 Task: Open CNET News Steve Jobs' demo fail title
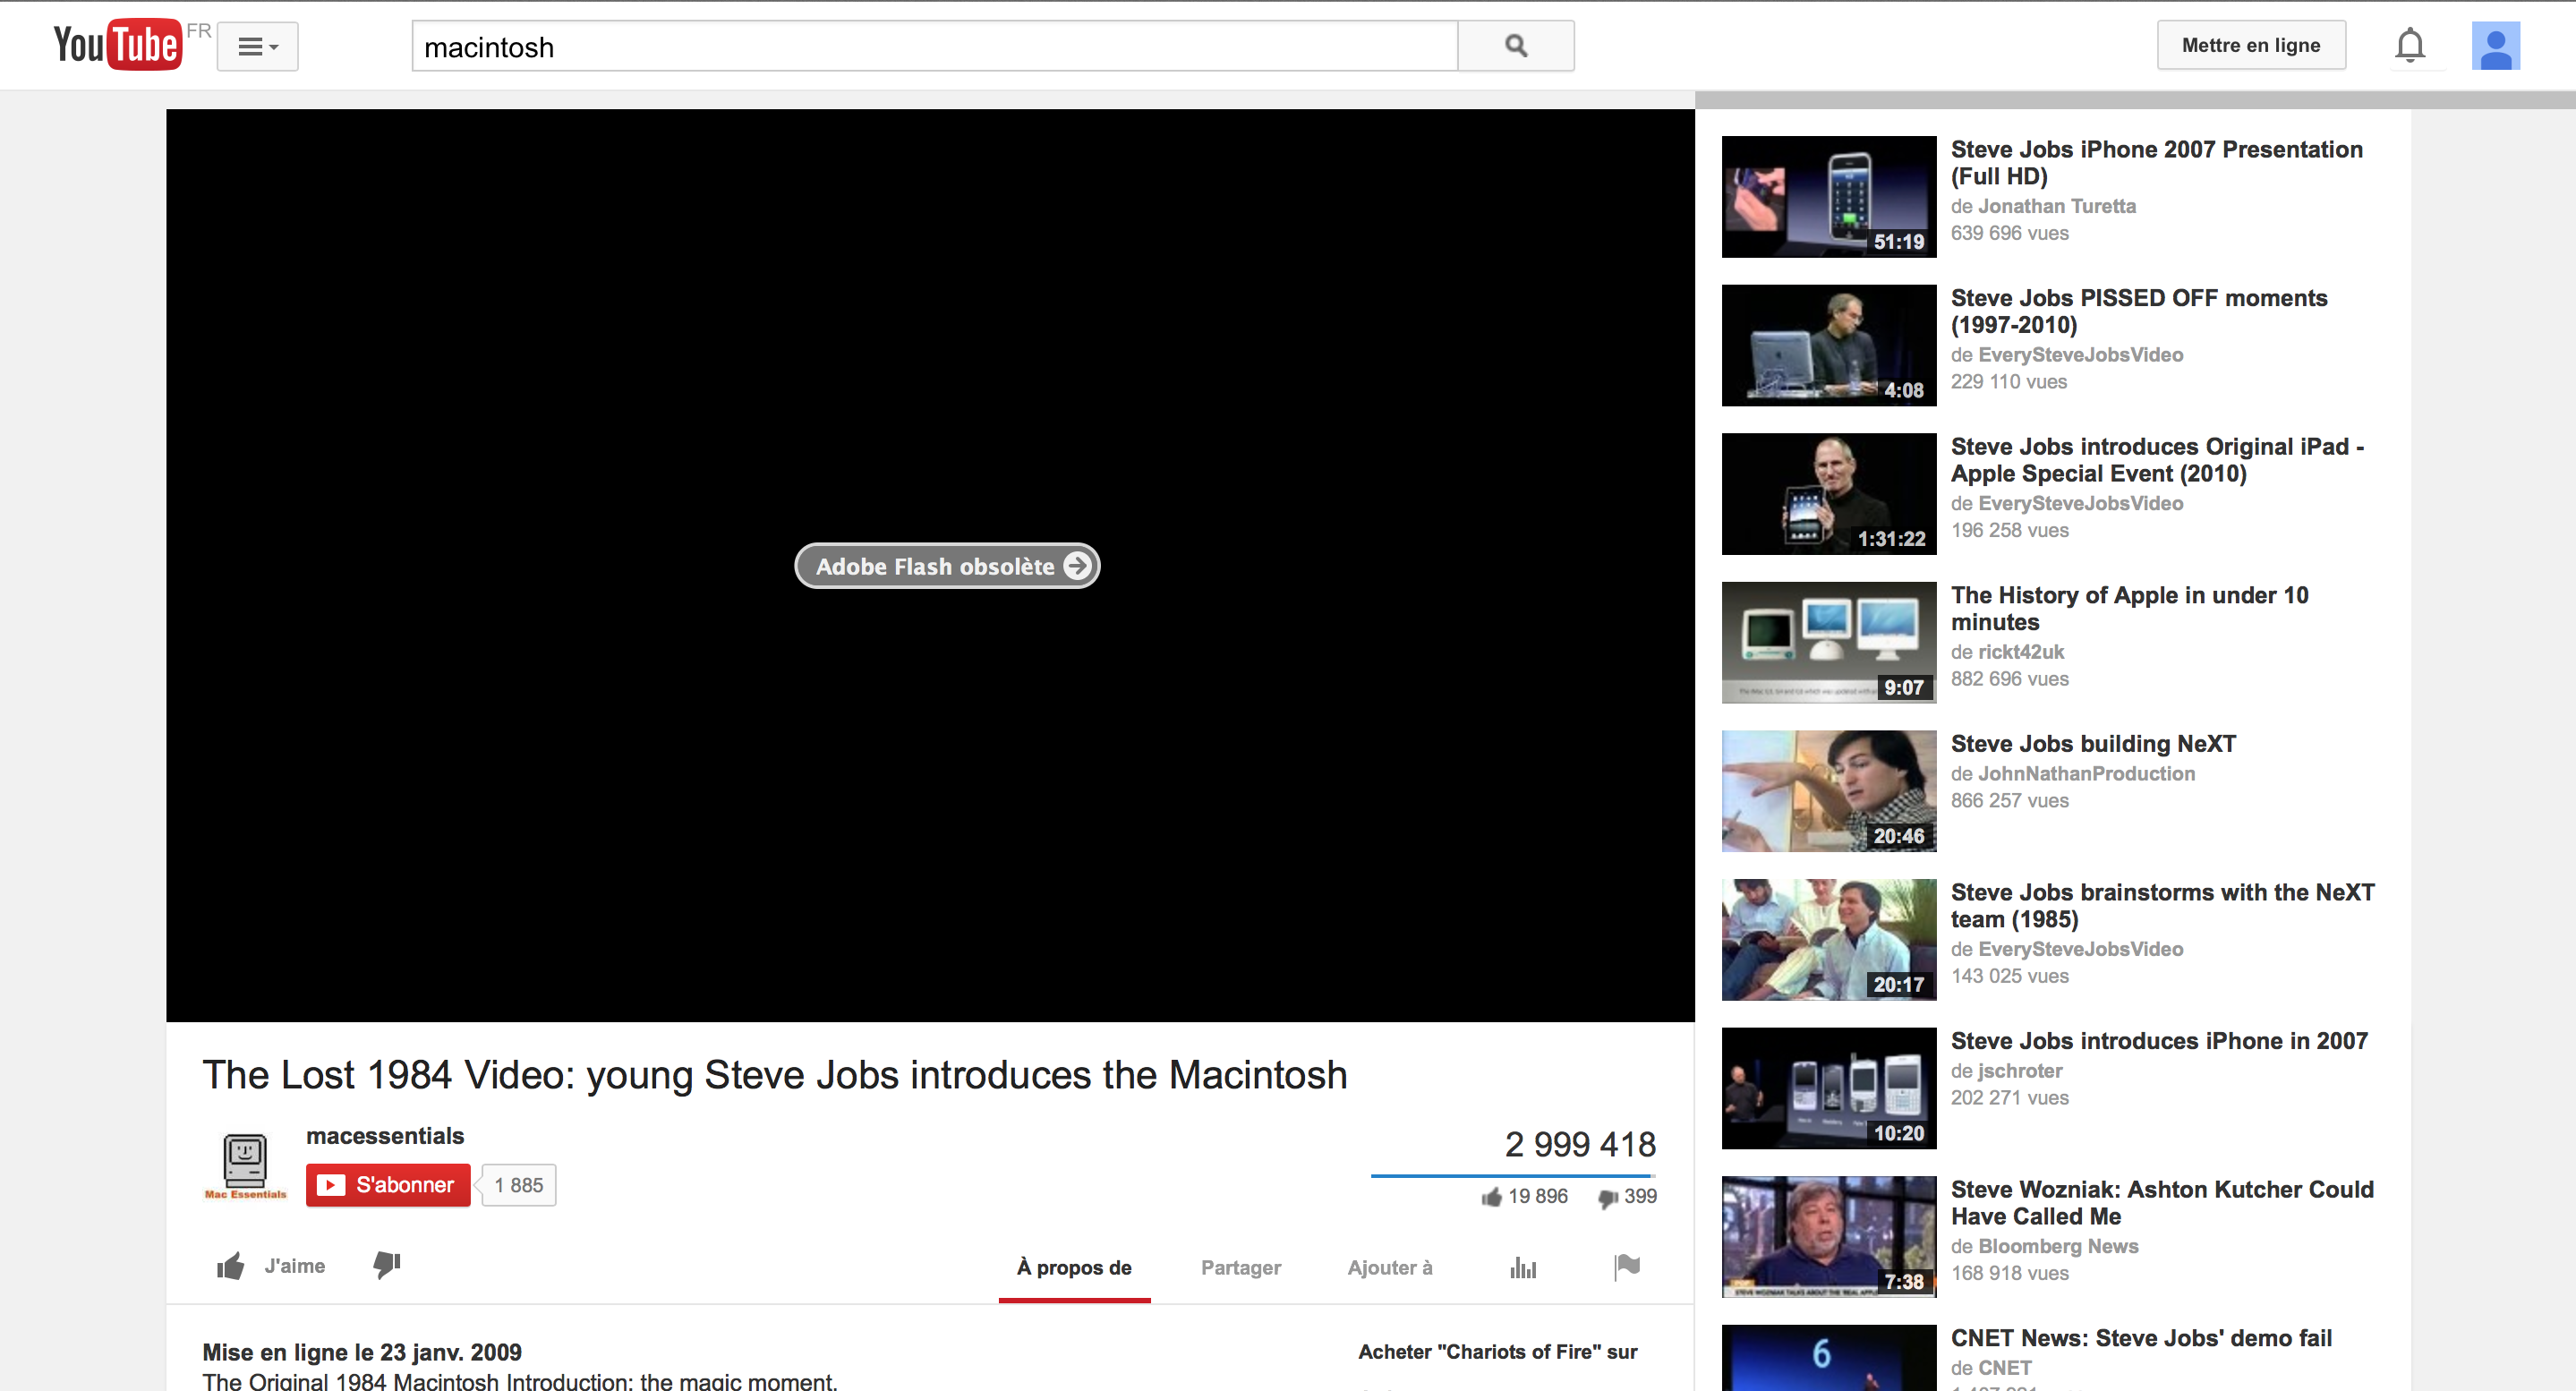coord(2141,1338)
